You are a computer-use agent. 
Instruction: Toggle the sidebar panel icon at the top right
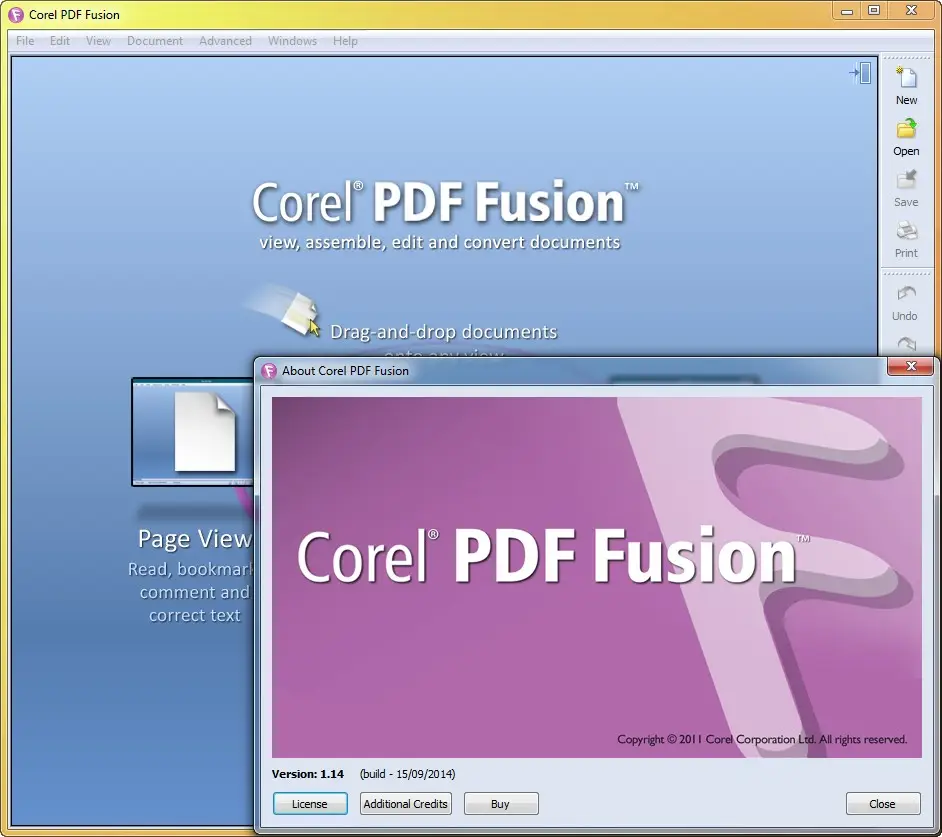pyautogui.click(x=860, y=73)
